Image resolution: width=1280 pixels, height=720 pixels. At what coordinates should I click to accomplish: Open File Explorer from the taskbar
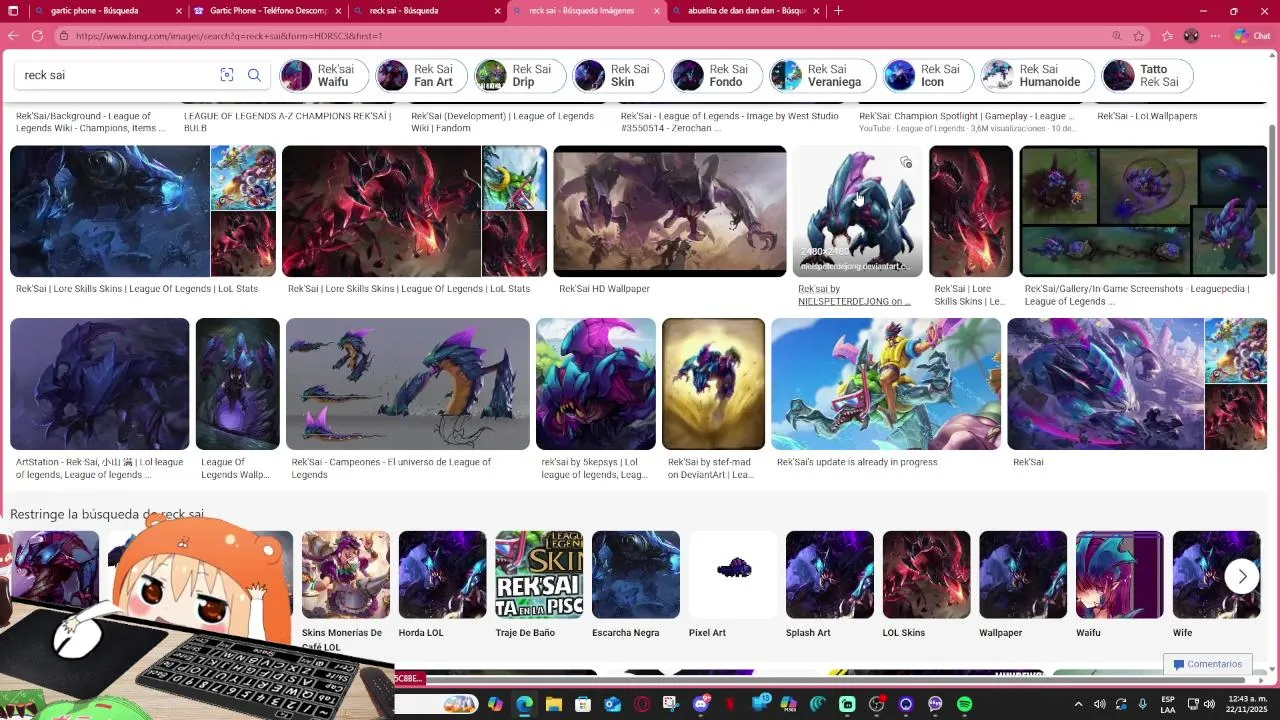(x=553, y=704)
